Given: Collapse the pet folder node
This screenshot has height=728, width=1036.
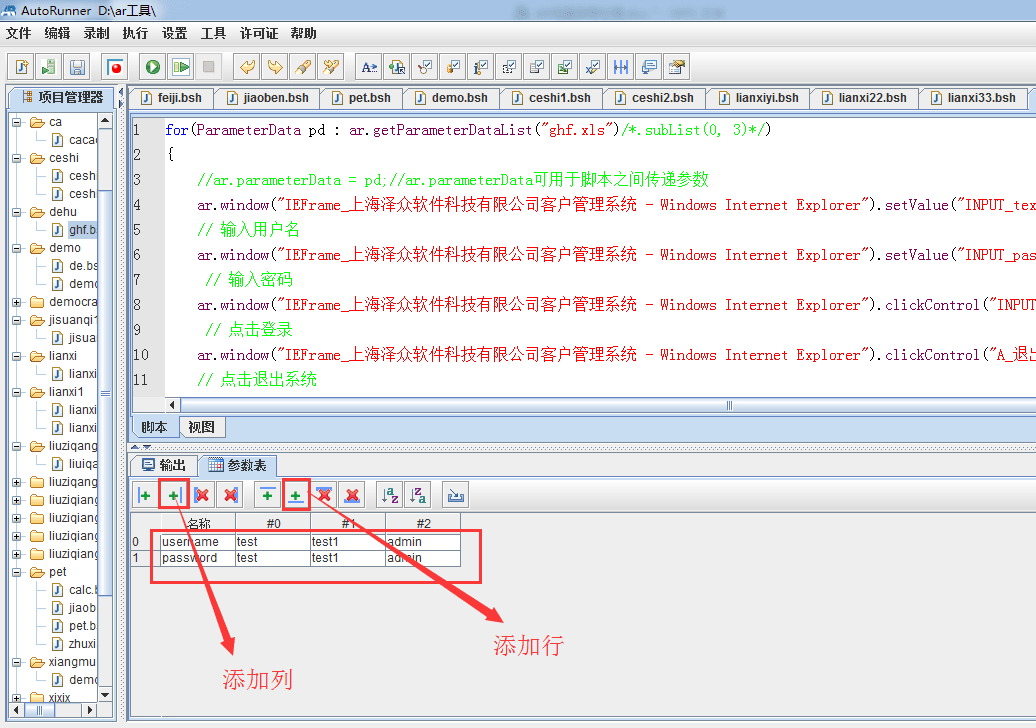Looking at the screenshot, I should coord(17,572).
